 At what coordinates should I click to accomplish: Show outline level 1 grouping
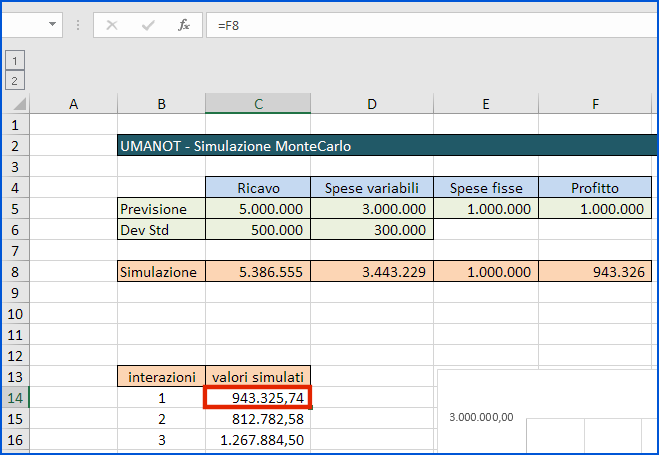pos(15,61)
